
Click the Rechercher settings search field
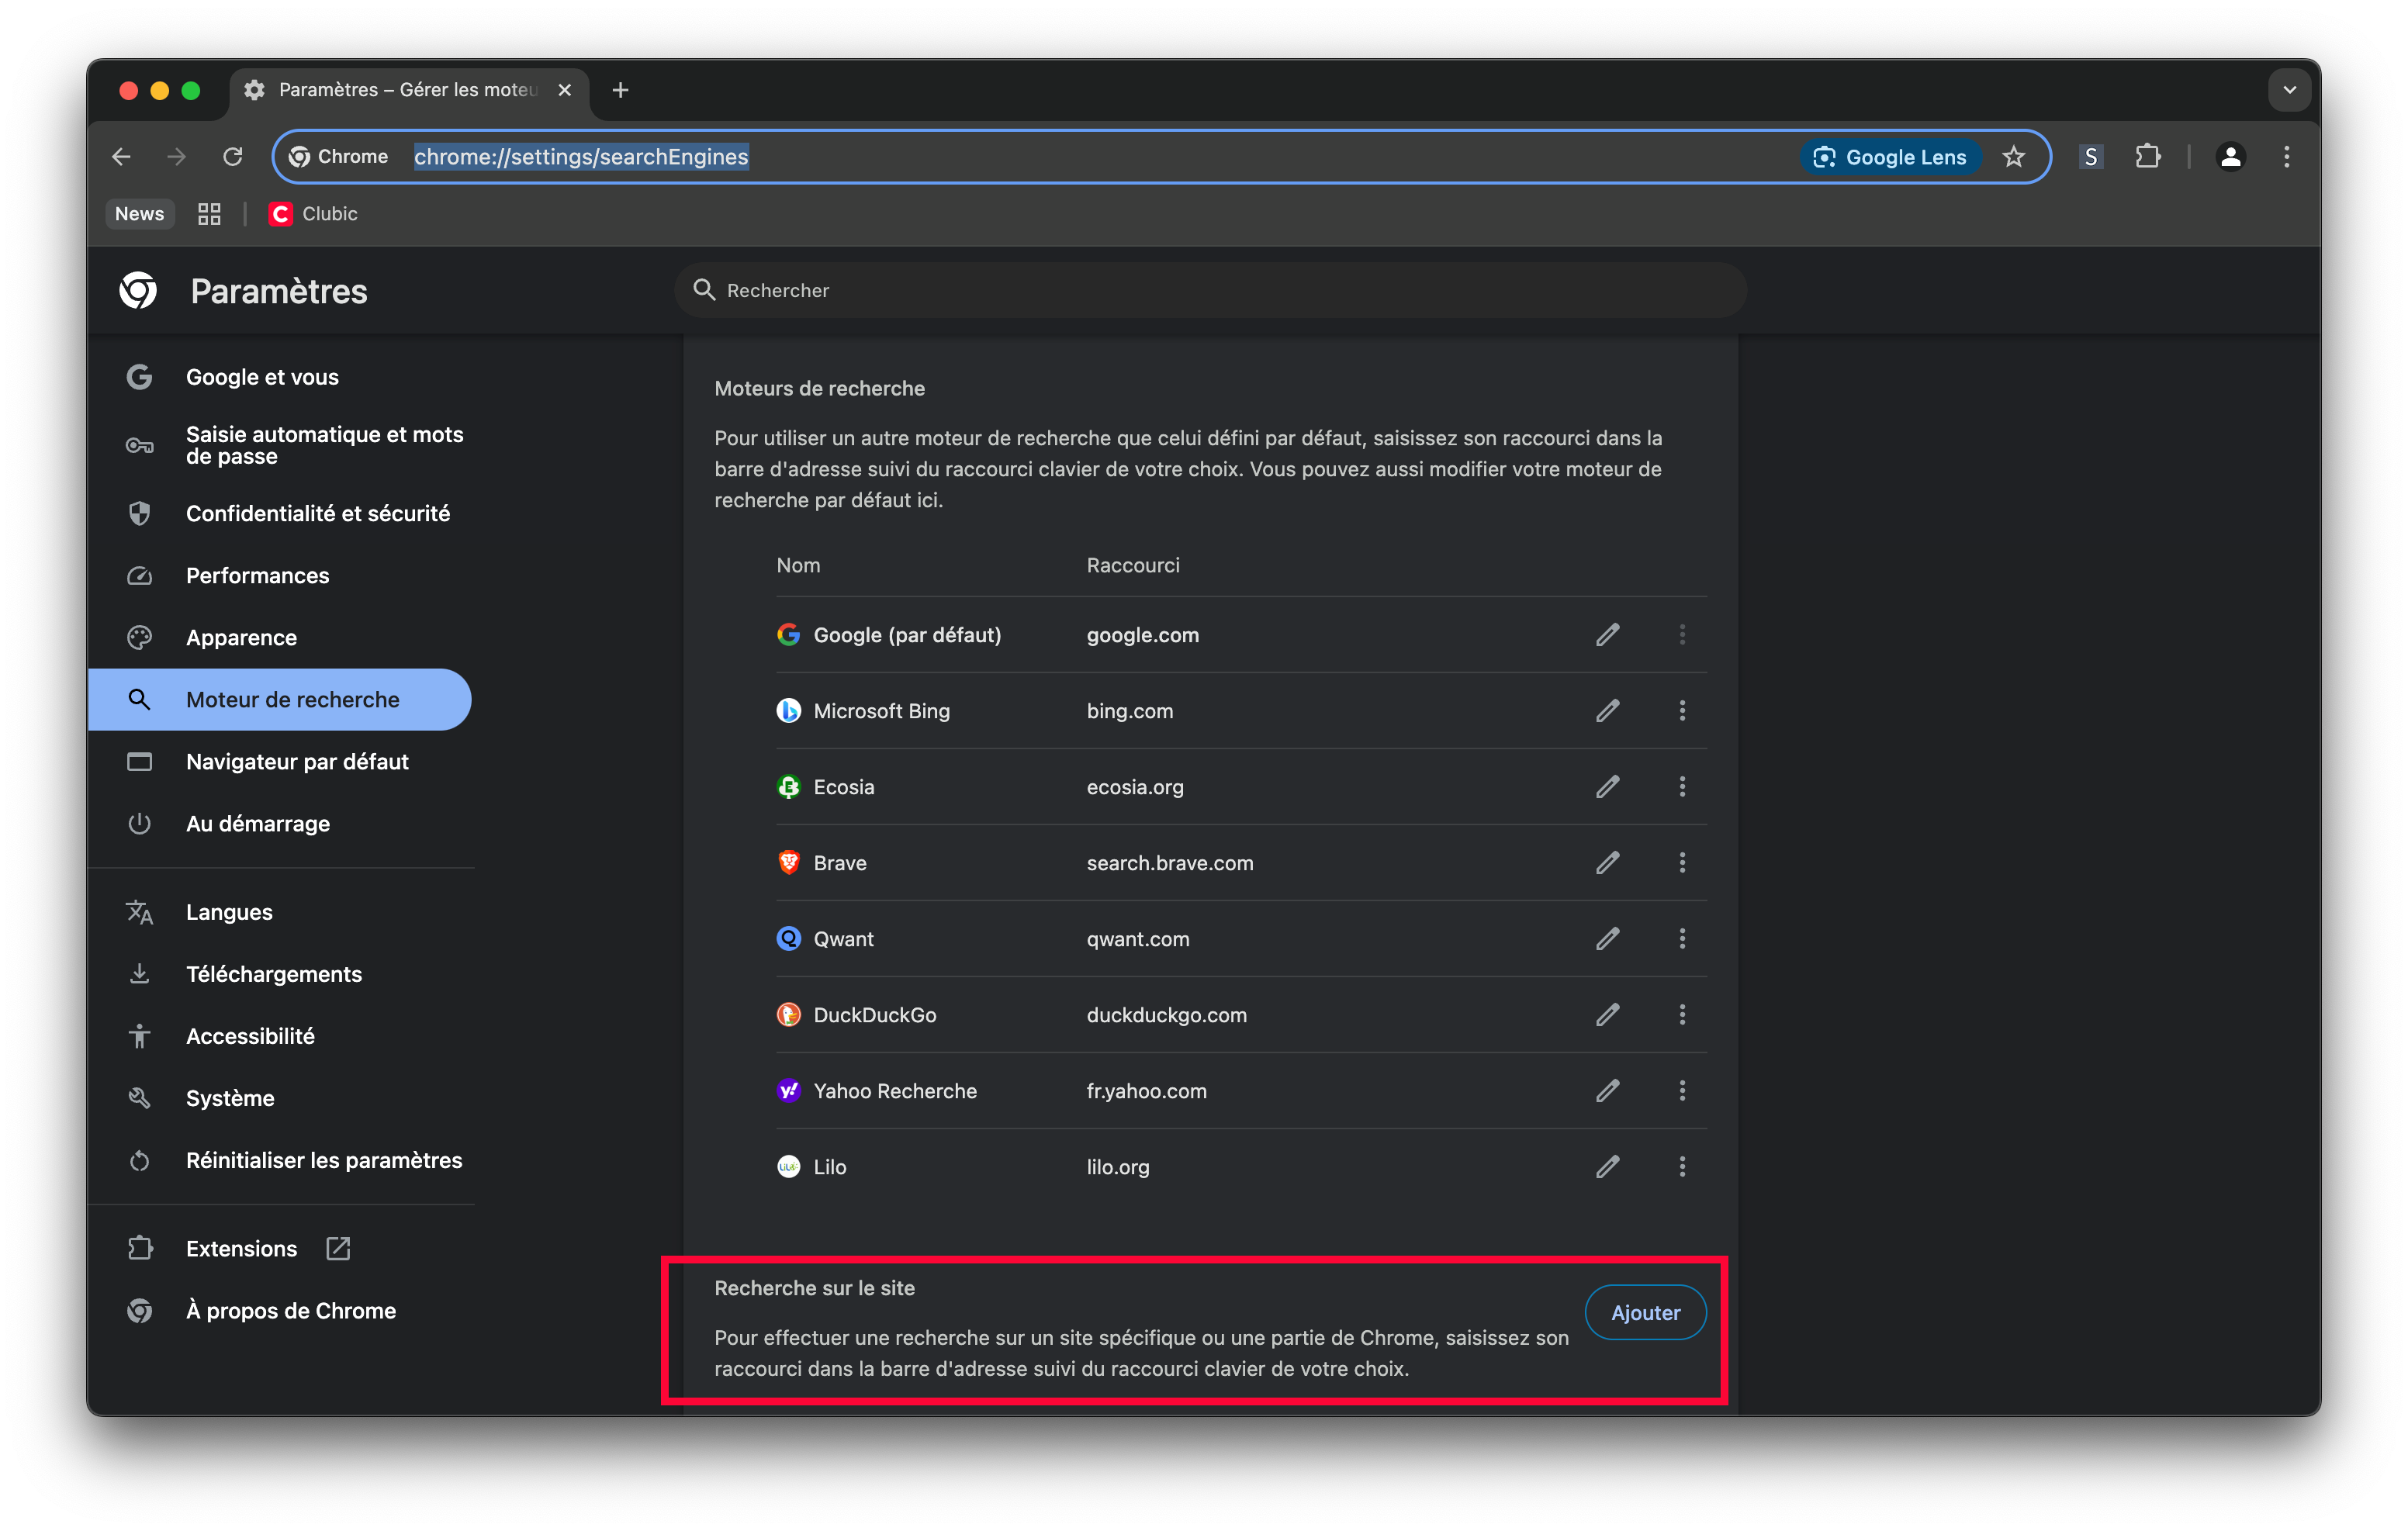pos(1210,291)
